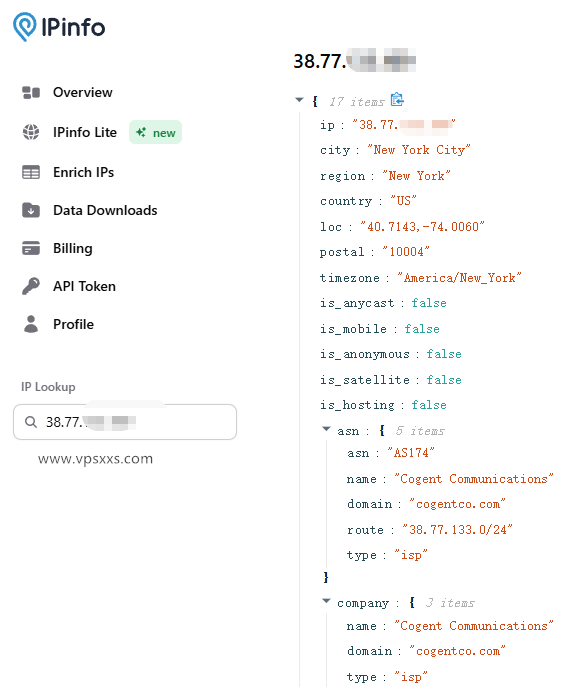Click the Overview dashboard icon
Image resolution: width=563 pixels, height=687 pixels.
coord(31,92)
